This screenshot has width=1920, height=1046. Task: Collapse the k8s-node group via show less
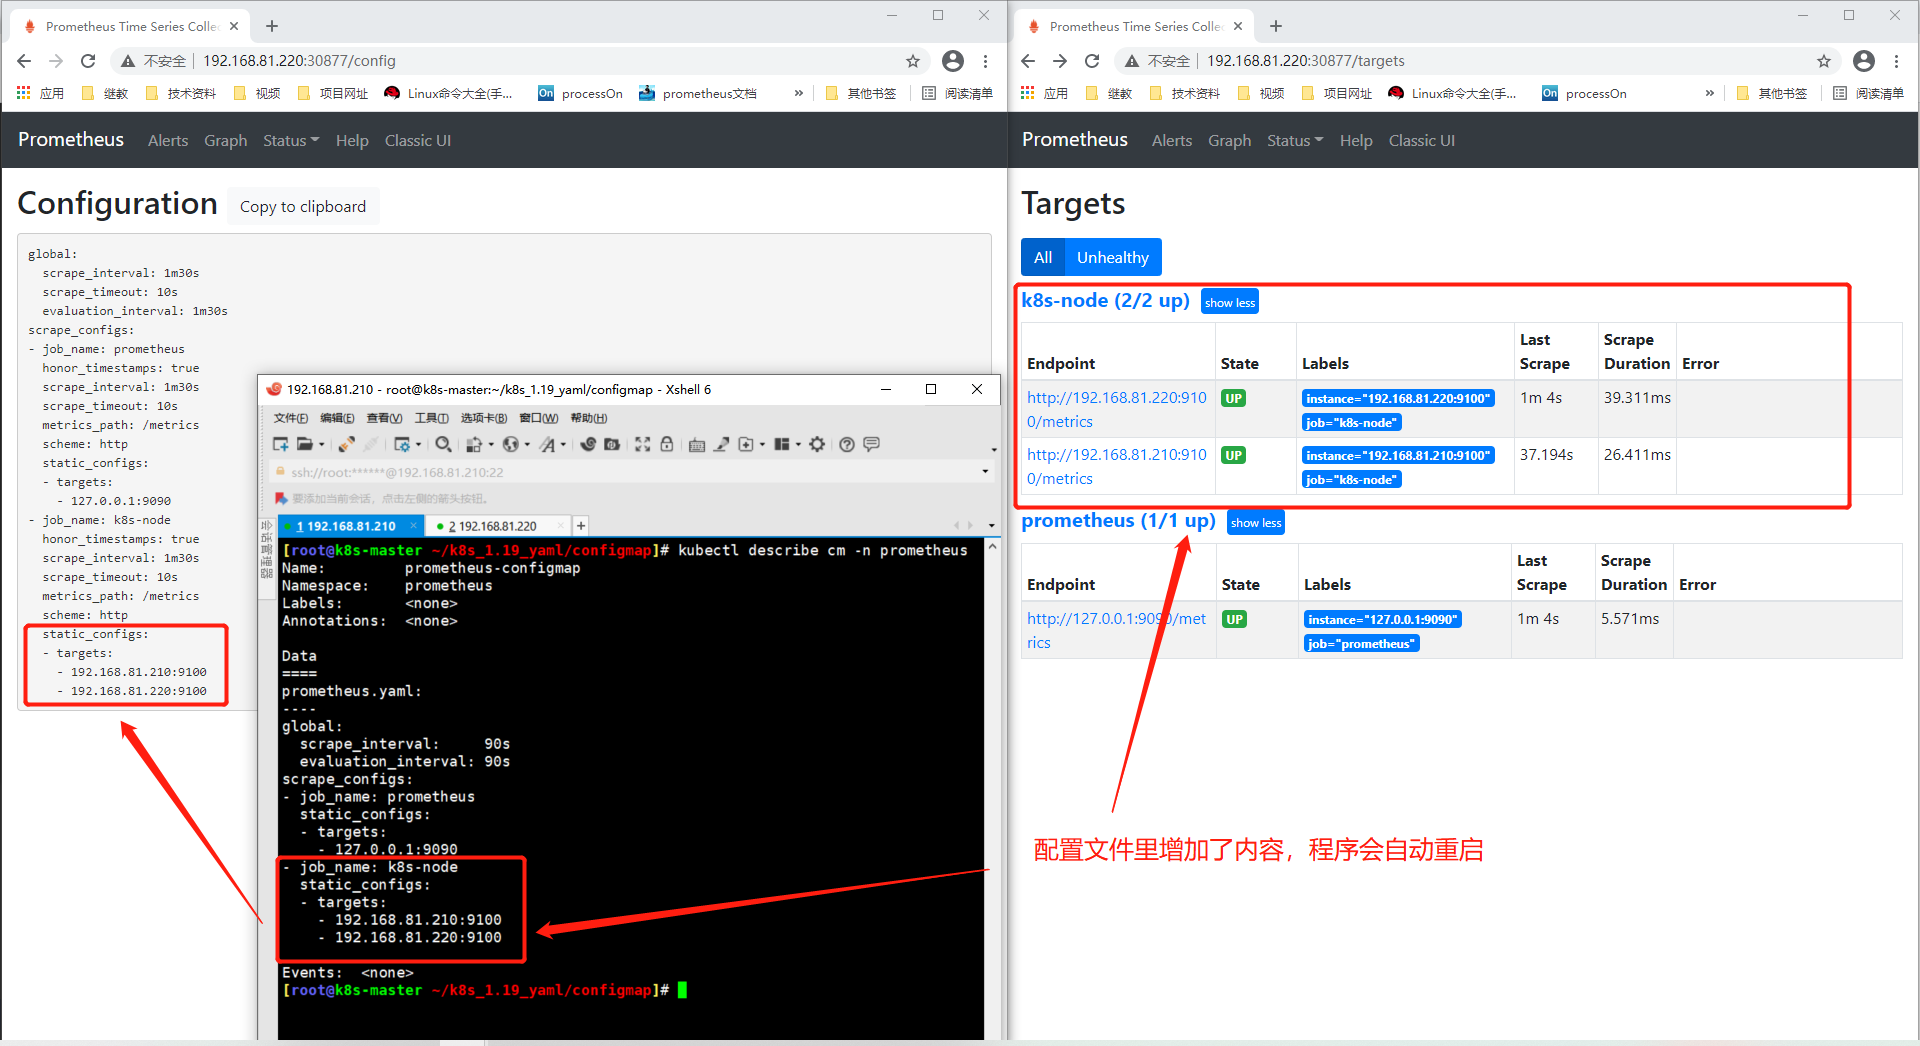[1229, 300]
